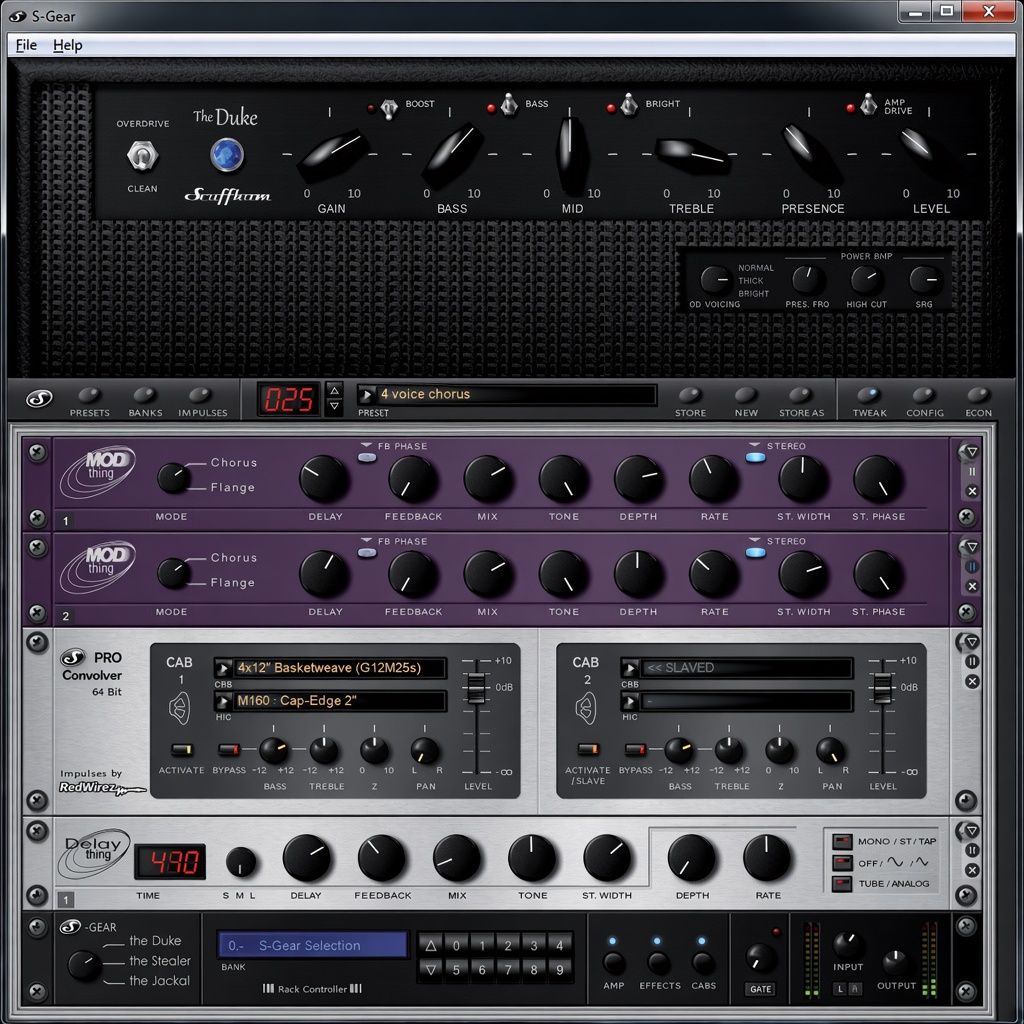Flip the Overdrive/Clean toggle switch
The image size is (1024, 1024).
[x=142, y=155]
